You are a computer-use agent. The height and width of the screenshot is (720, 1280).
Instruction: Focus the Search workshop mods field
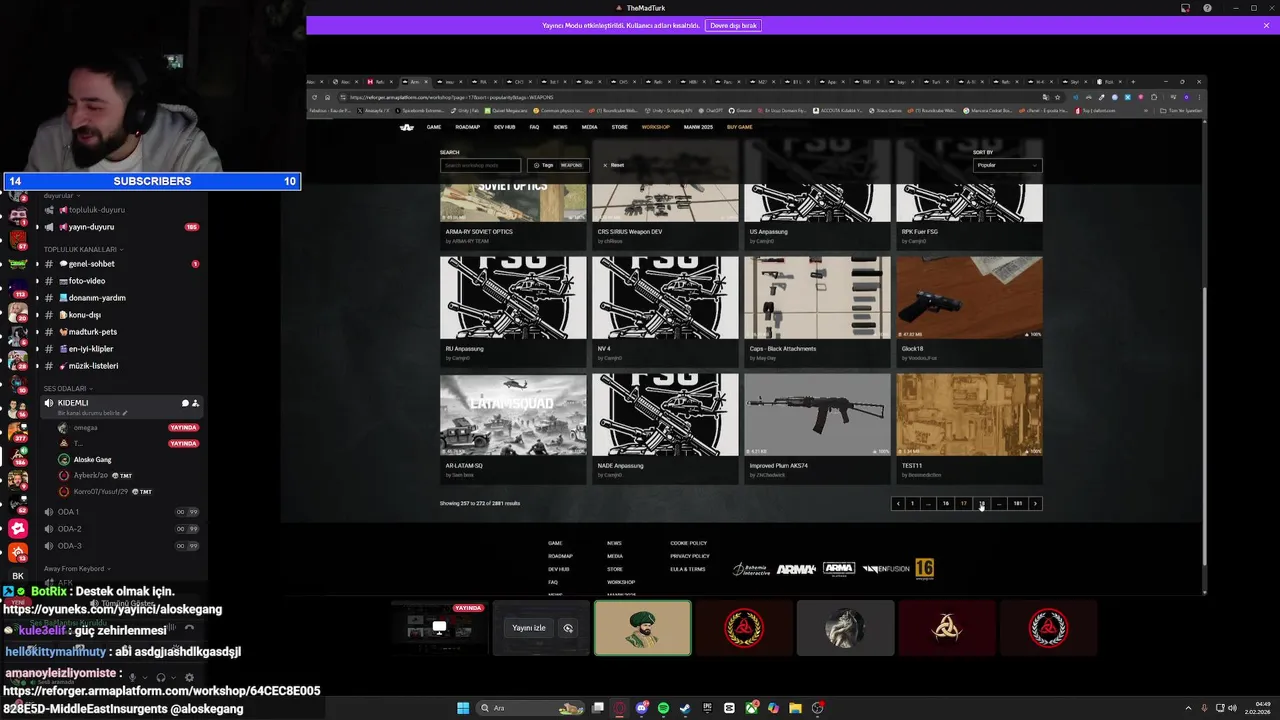(480, 165)
